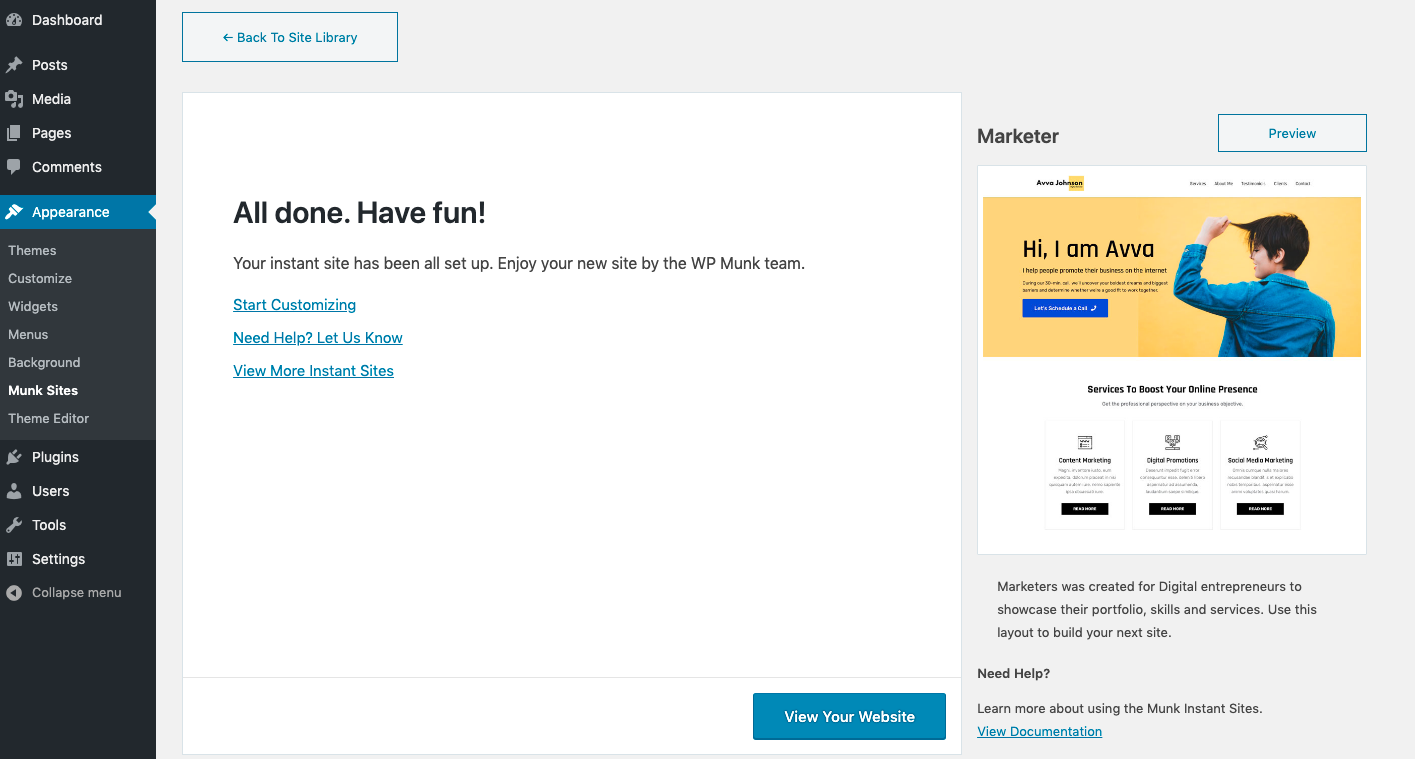1415x759 pixels.
Task: Open the Background submenu item
Action: 44,362
